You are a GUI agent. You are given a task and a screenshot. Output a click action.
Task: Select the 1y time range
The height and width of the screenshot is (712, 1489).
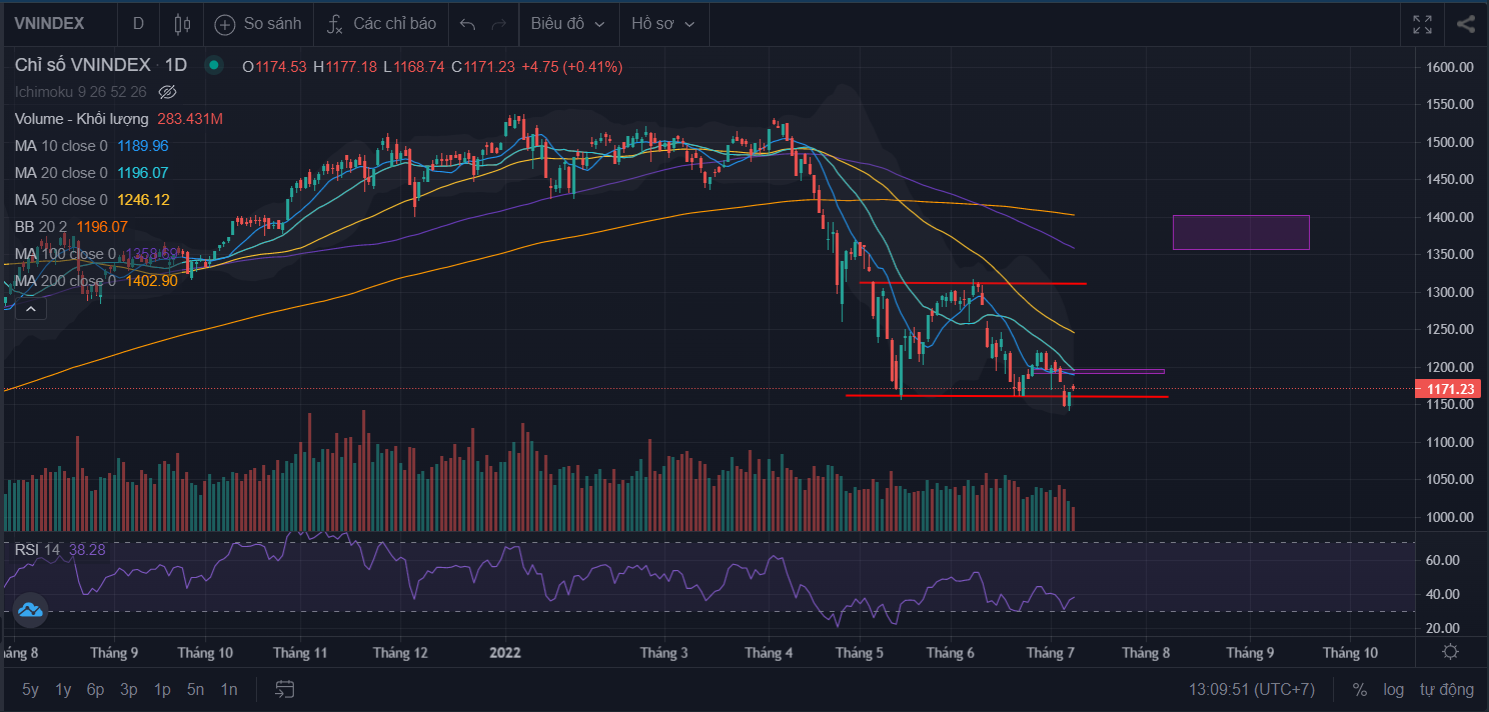(63, 689)
